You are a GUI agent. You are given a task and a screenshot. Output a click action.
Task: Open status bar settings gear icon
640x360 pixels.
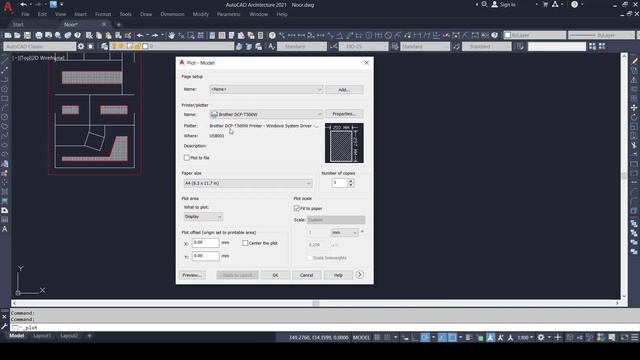click(x=541, y=338)
